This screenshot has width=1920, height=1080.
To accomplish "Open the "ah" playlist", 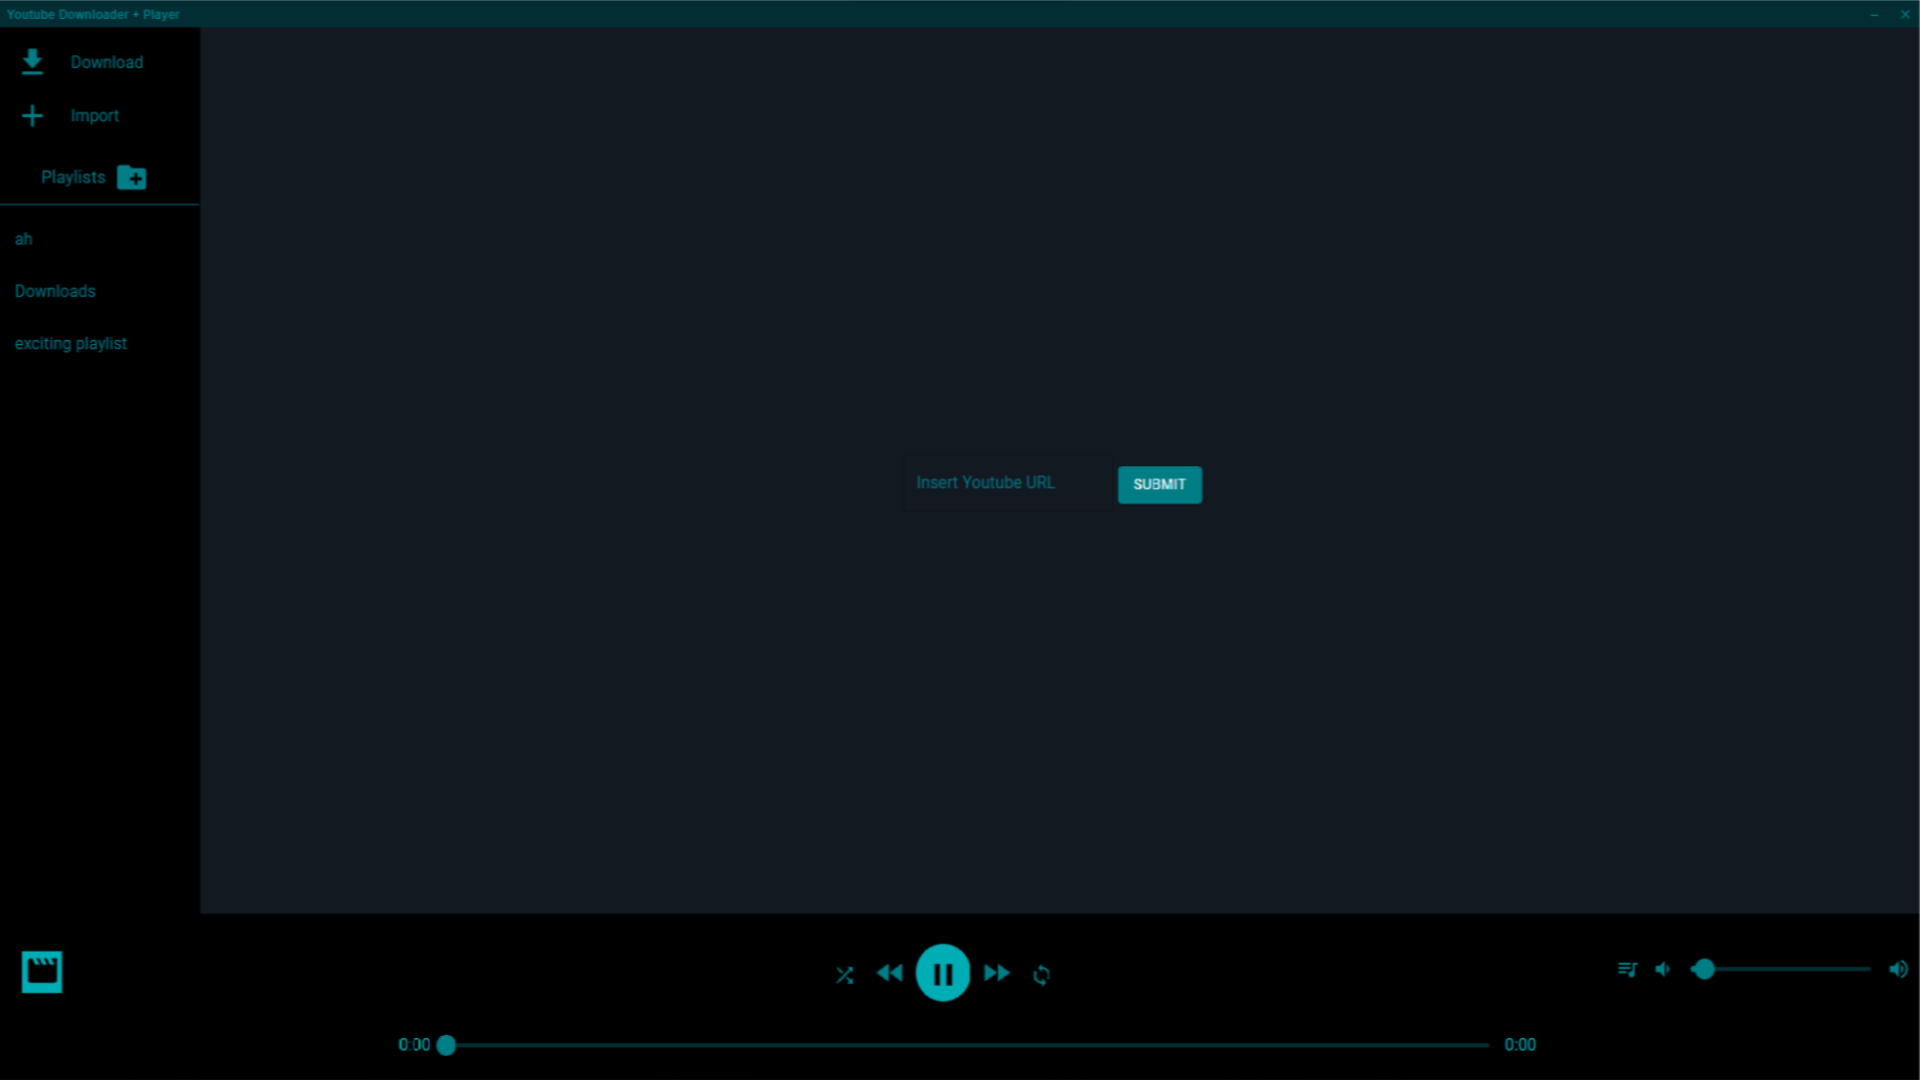I will (24, 239).
